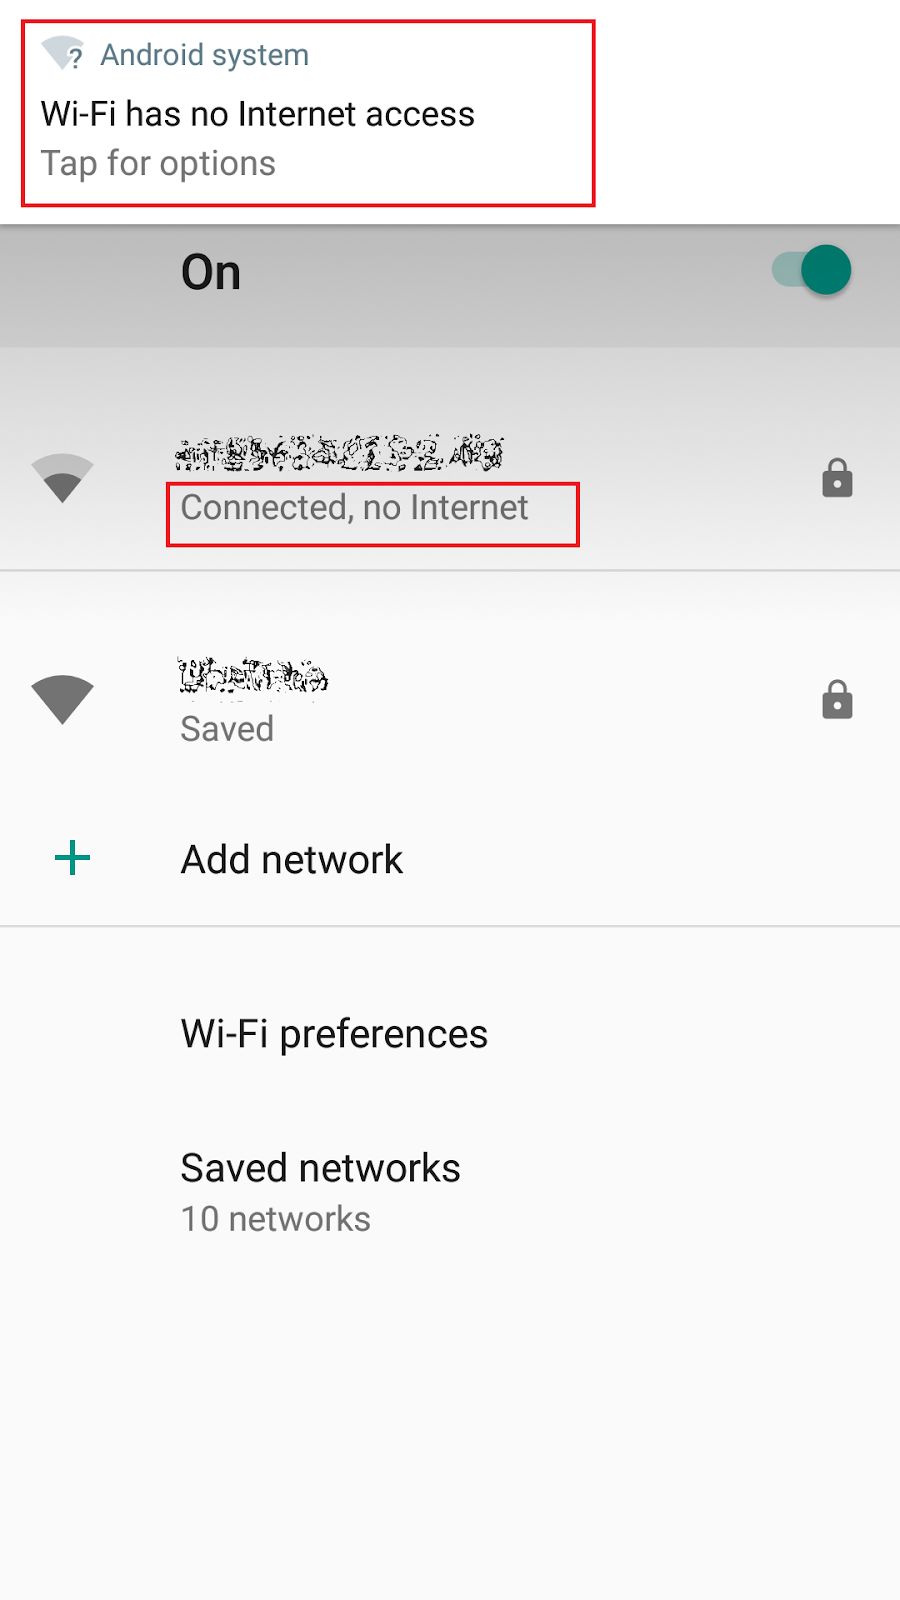Tap the Wi-Fi question mark notification icon
The image size is (900, 1600).
click(63, 53)
